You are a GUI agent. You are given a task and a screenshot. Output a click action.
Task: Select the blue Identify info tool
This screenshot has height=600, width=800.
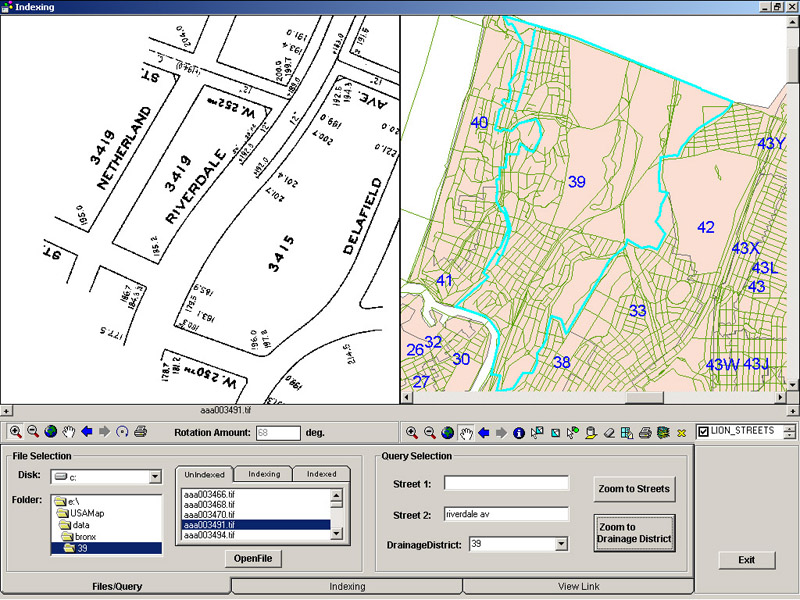click(519, 433)
